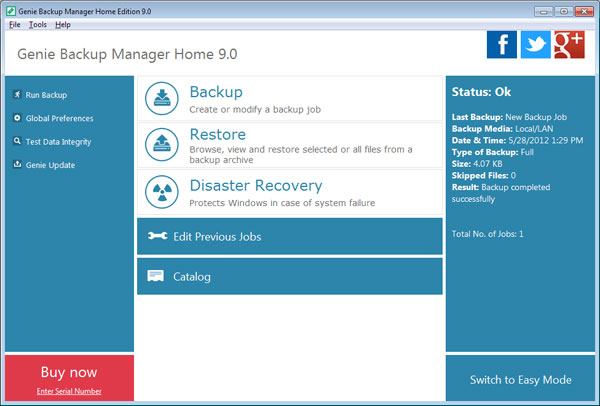600x406 pixels.
Task: Choose Test Data Integrity in sidebar
Action: click(58, 141)
